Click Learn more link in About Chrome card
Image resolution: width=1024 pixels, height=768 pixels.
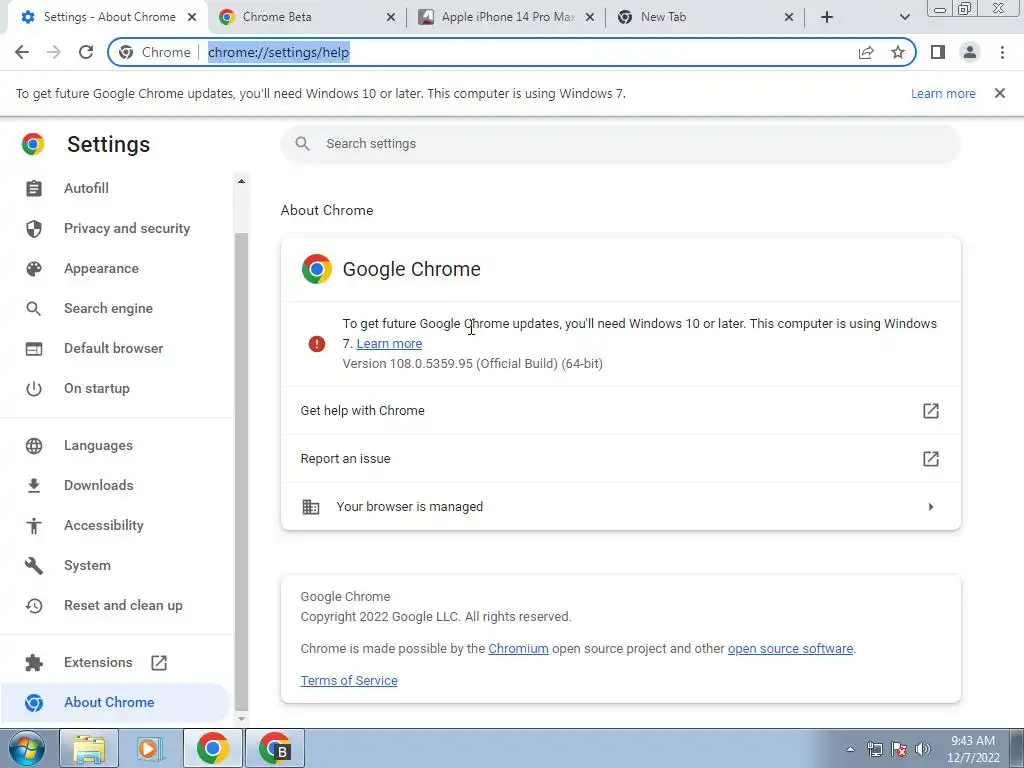[x=389, y=344]
